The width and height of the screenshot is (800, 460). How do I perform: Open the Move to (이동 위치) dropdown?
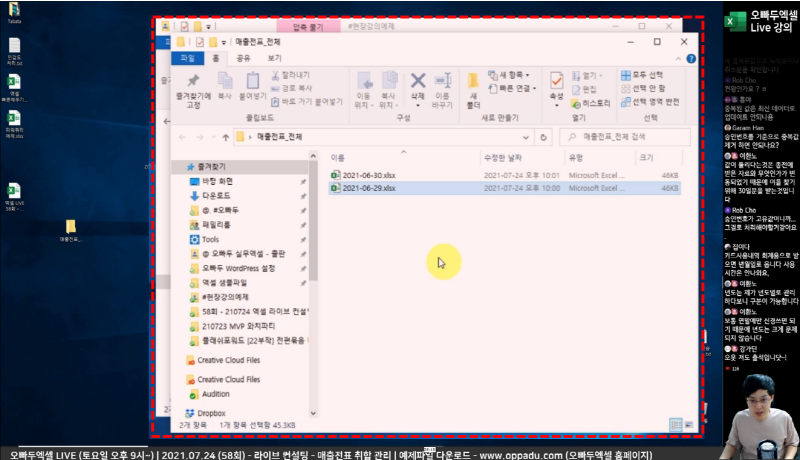pos(364,90)
